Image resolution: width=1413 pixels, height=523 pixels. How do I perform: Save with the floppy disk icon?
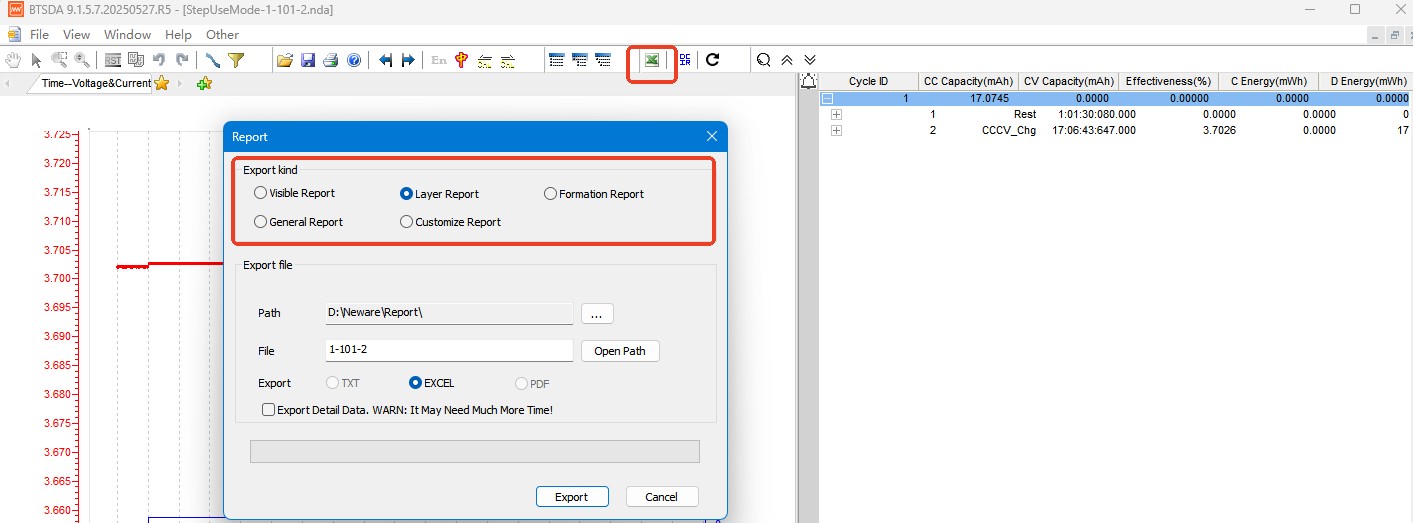pyautogui.click(x=308, y=60)
